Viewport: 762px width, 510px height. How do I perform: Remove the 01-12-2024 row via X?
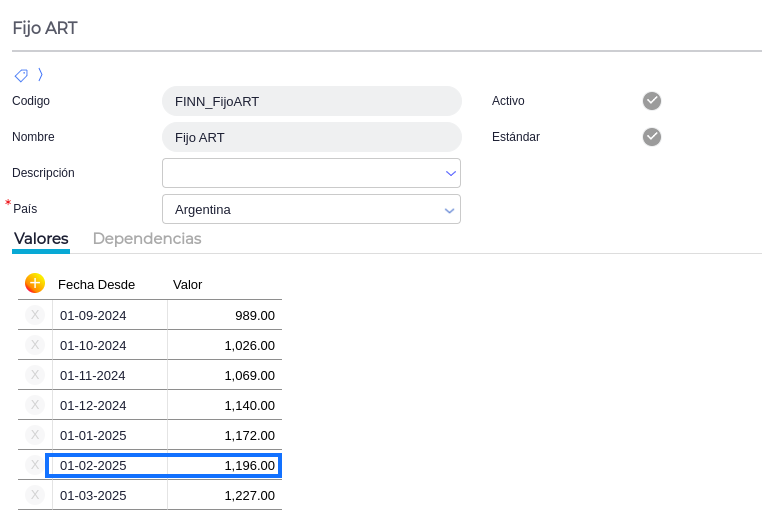35,405
